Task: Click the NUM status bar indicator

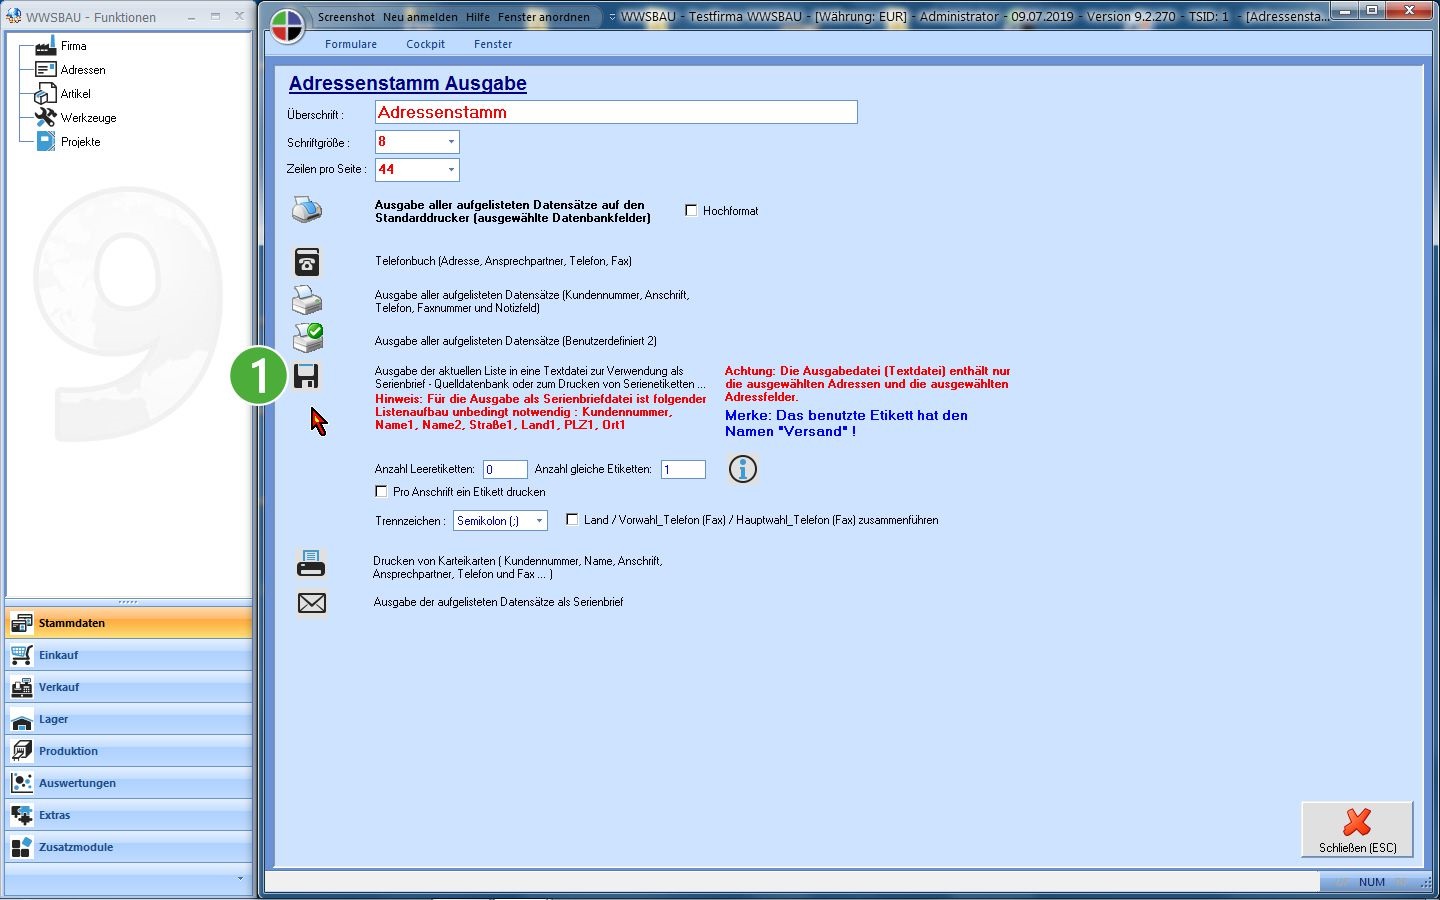Action: [x=1372, y=882]
